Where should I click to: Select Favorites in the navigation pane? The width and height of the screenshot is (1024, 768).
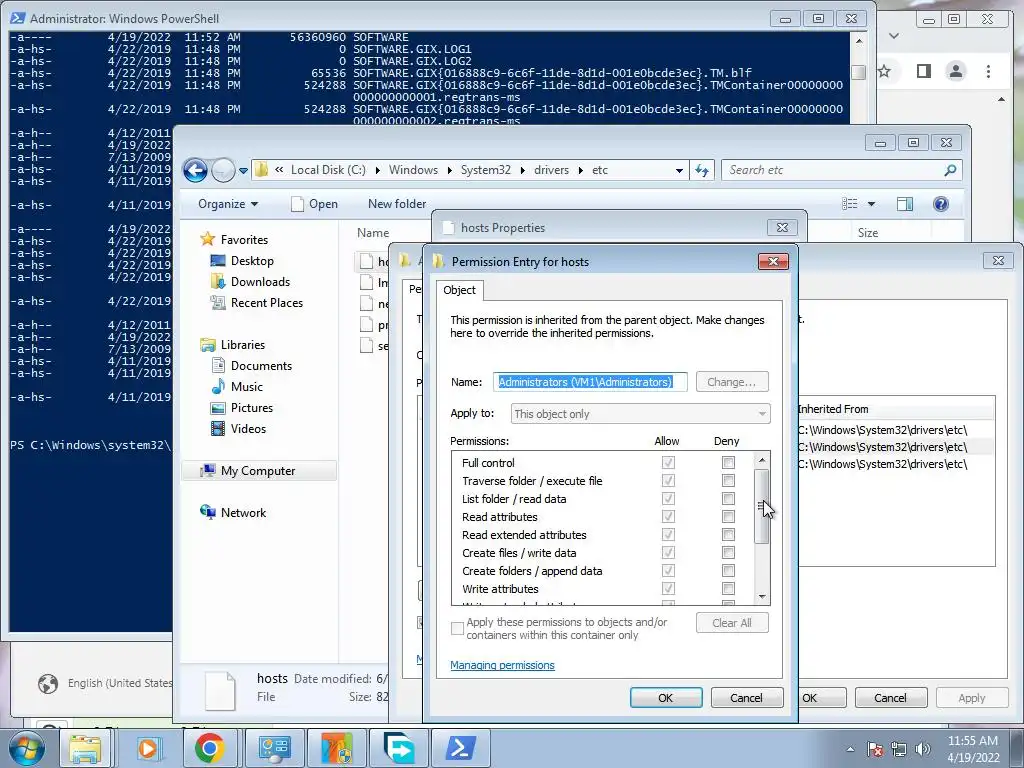pos(244,240)
